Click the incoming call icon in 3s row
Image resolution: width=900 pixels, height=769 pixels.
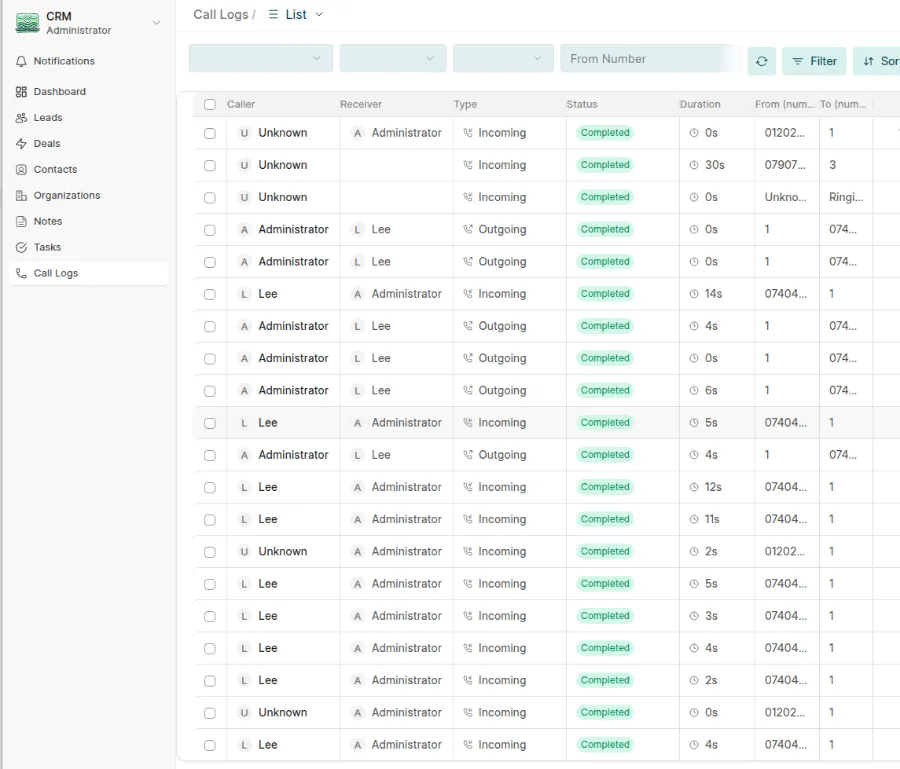tap(468, 616)
